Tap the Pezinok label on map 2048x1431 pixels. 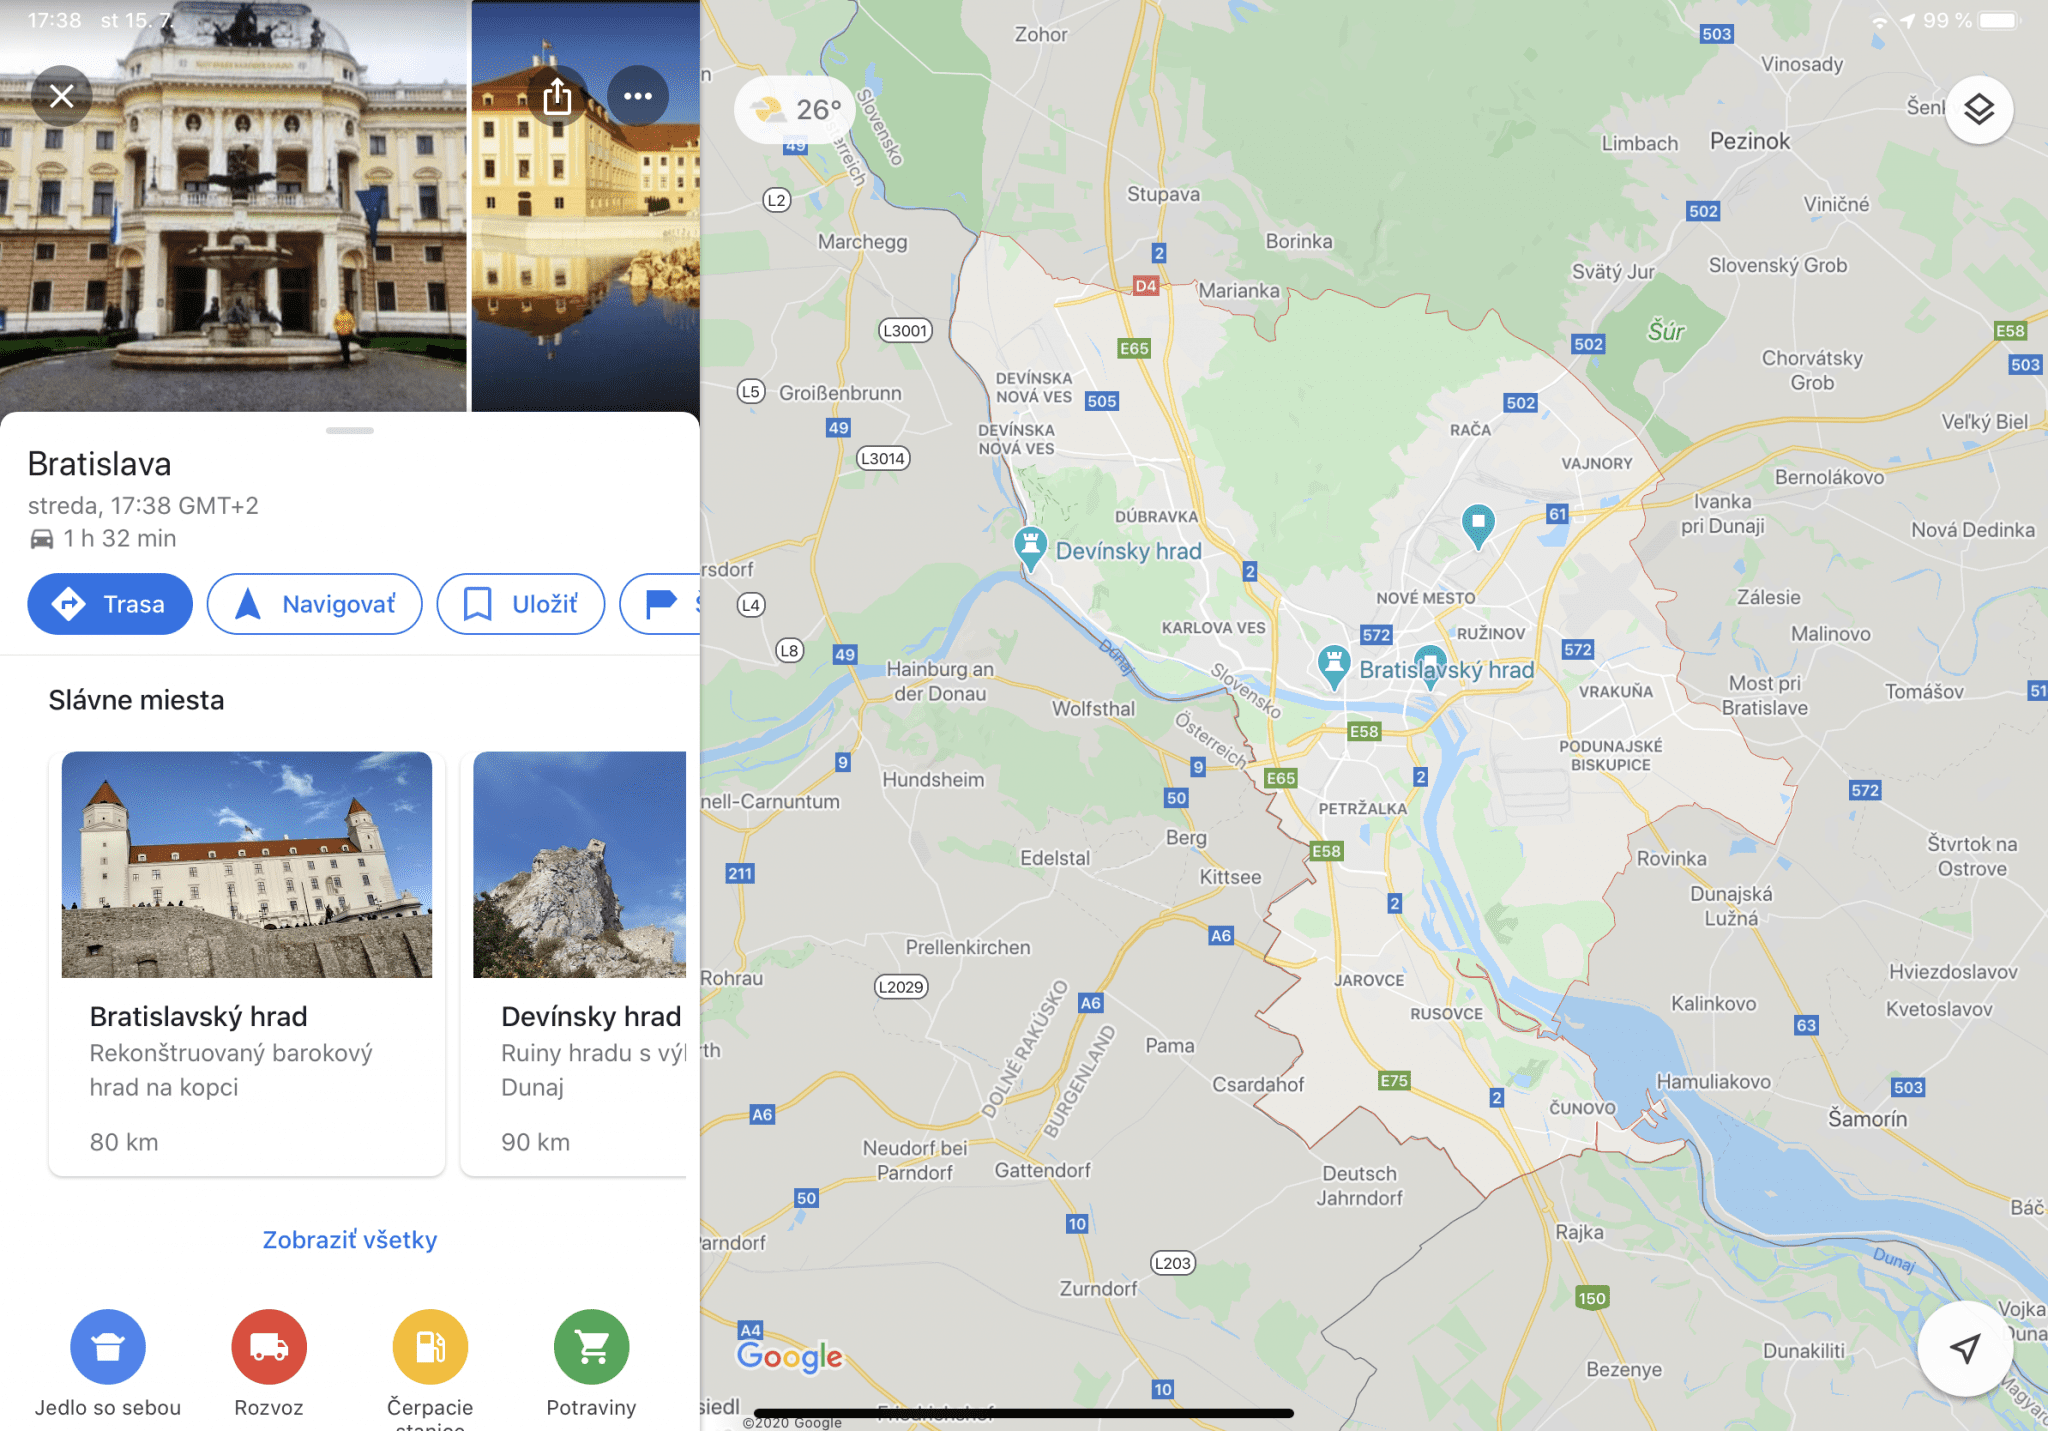point(1749,141)
